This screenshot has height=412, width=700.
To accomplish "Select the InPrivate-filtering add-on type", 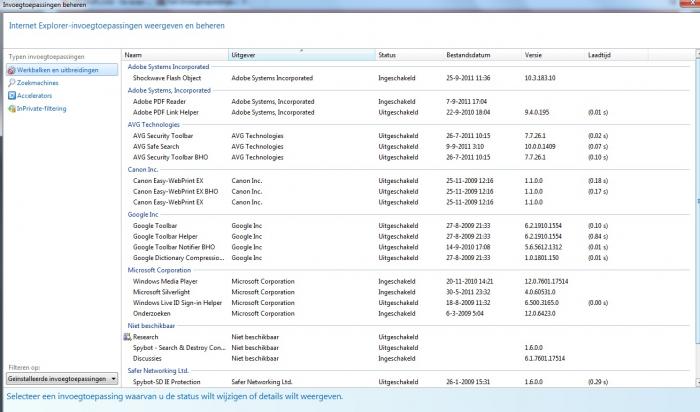I will 42,108.
